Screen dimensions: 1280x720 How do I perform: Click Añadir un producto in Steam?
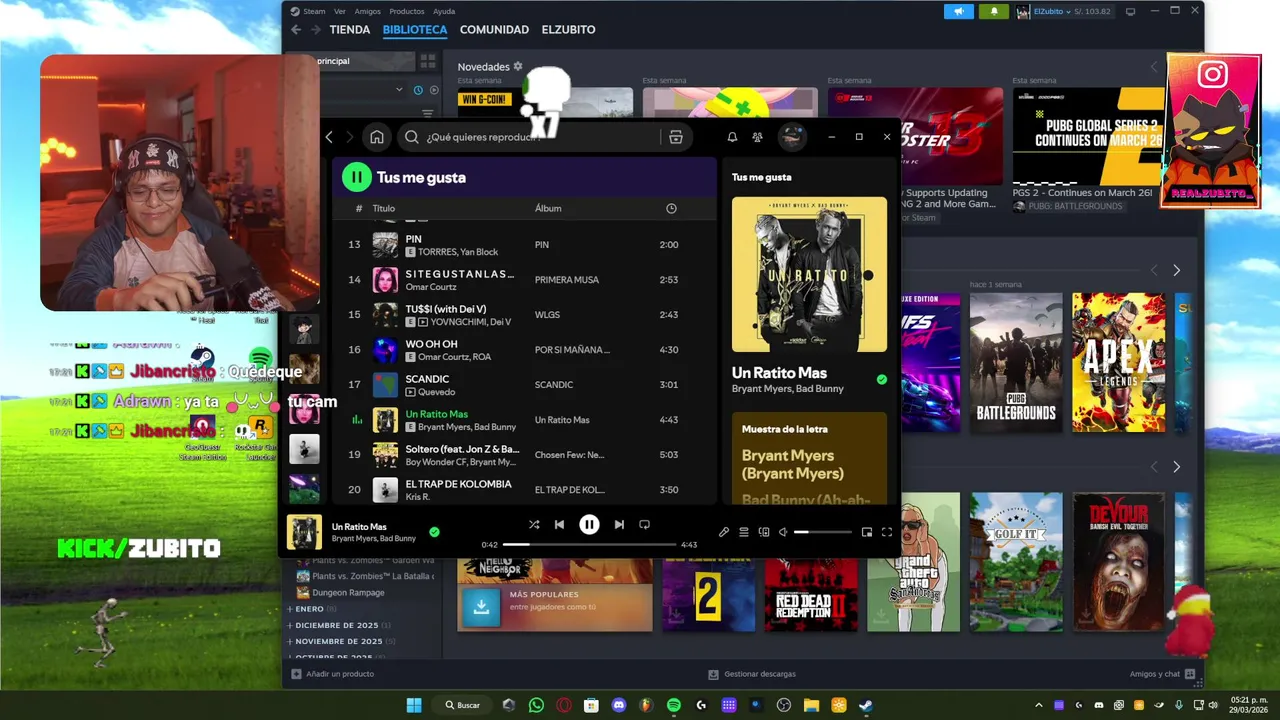332,674
